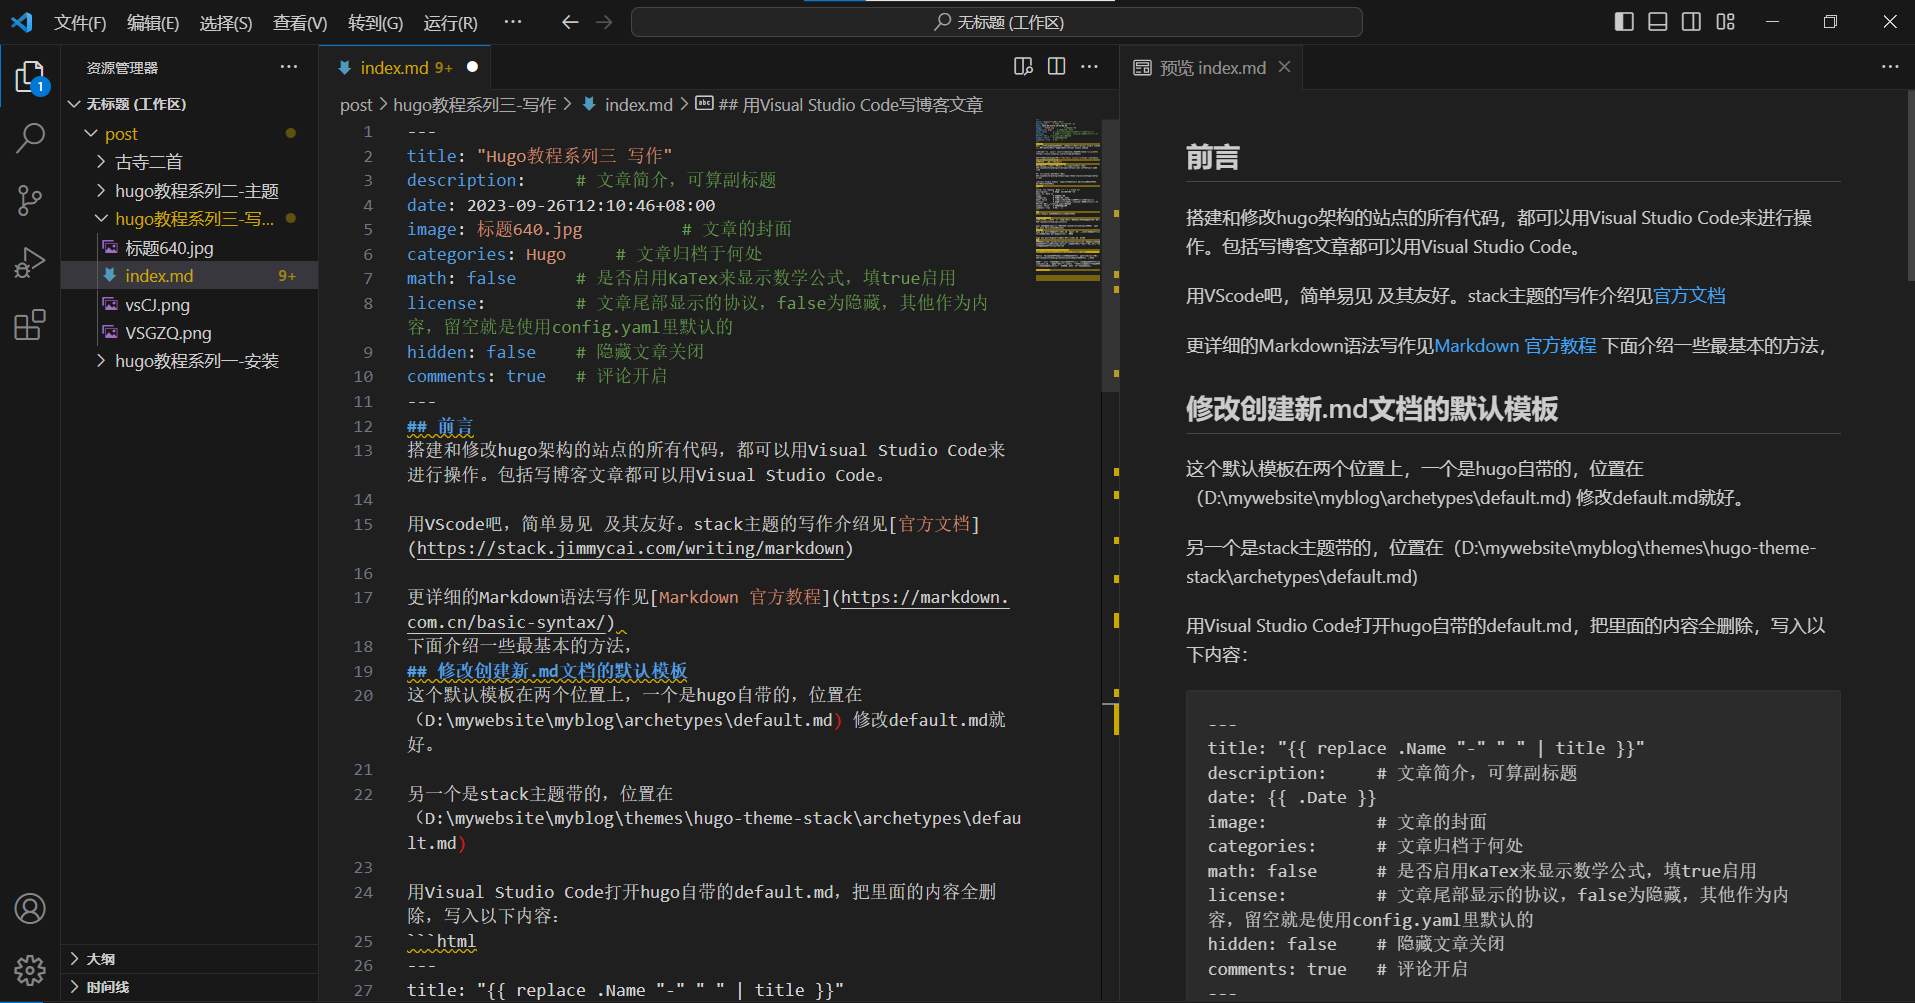The image size is (1915, 1003).
Task: Open the Accounts menu icon
Action: click(30, 909)
